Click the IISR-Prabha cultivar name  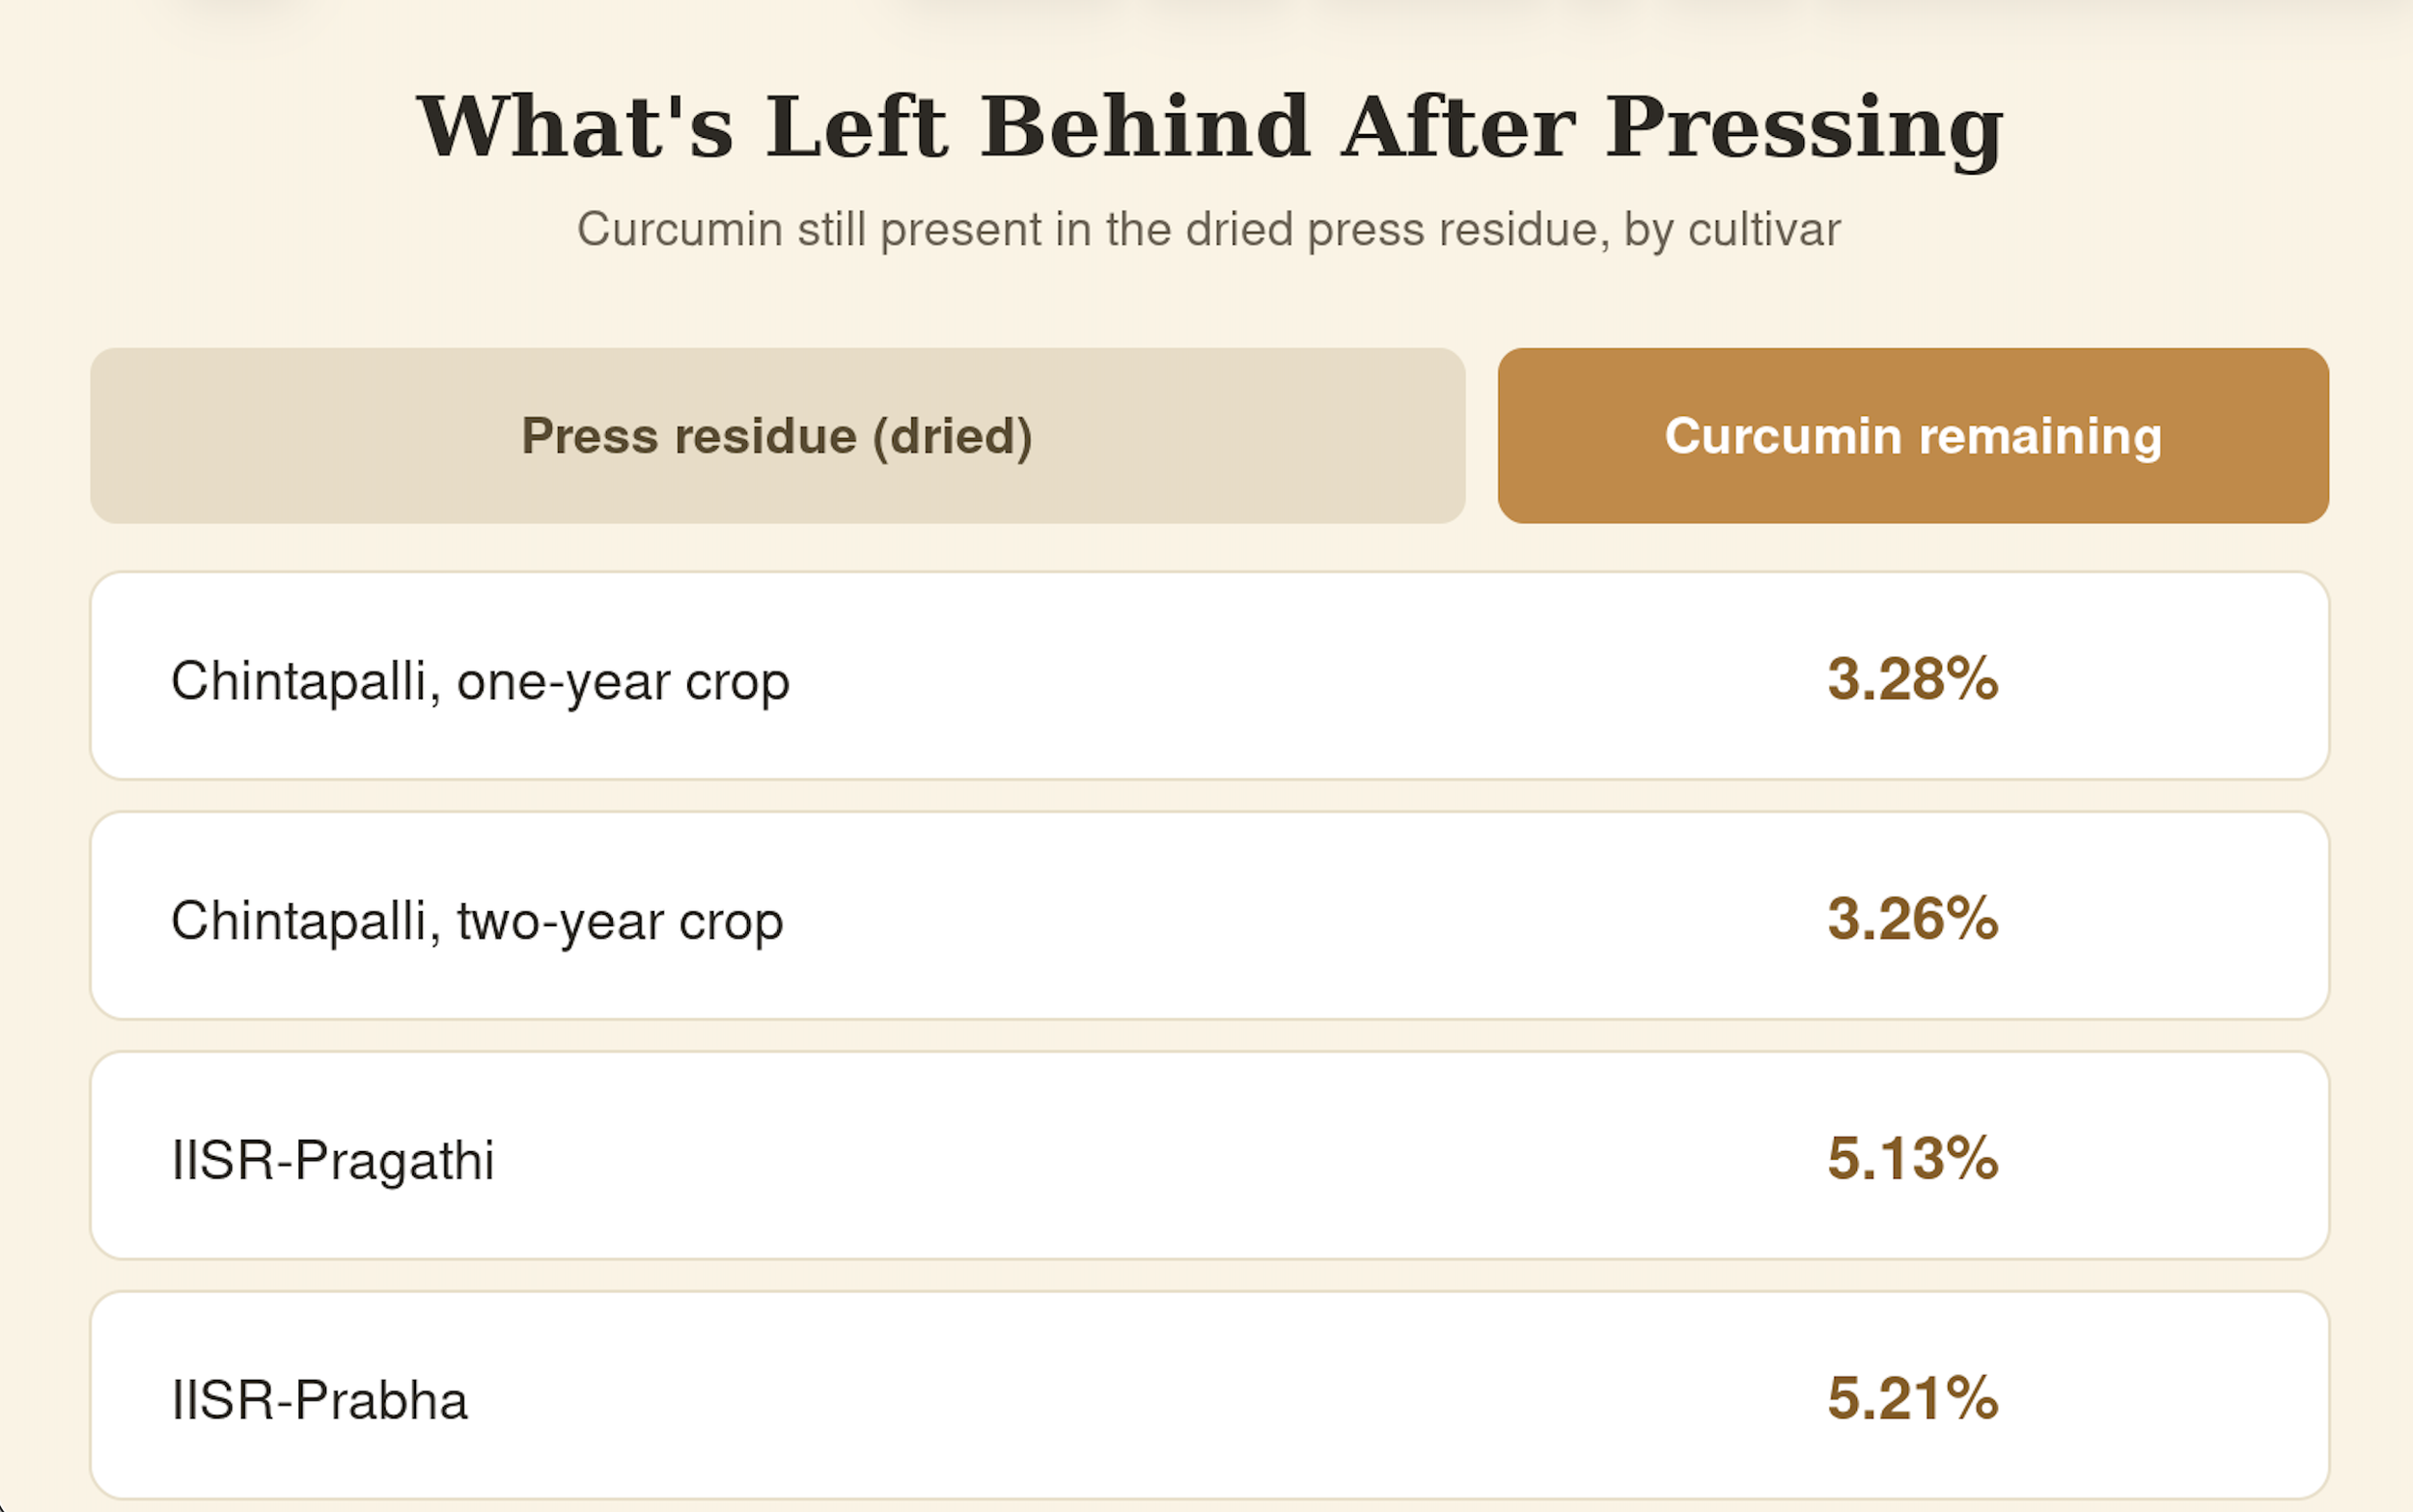(320, 1400)
